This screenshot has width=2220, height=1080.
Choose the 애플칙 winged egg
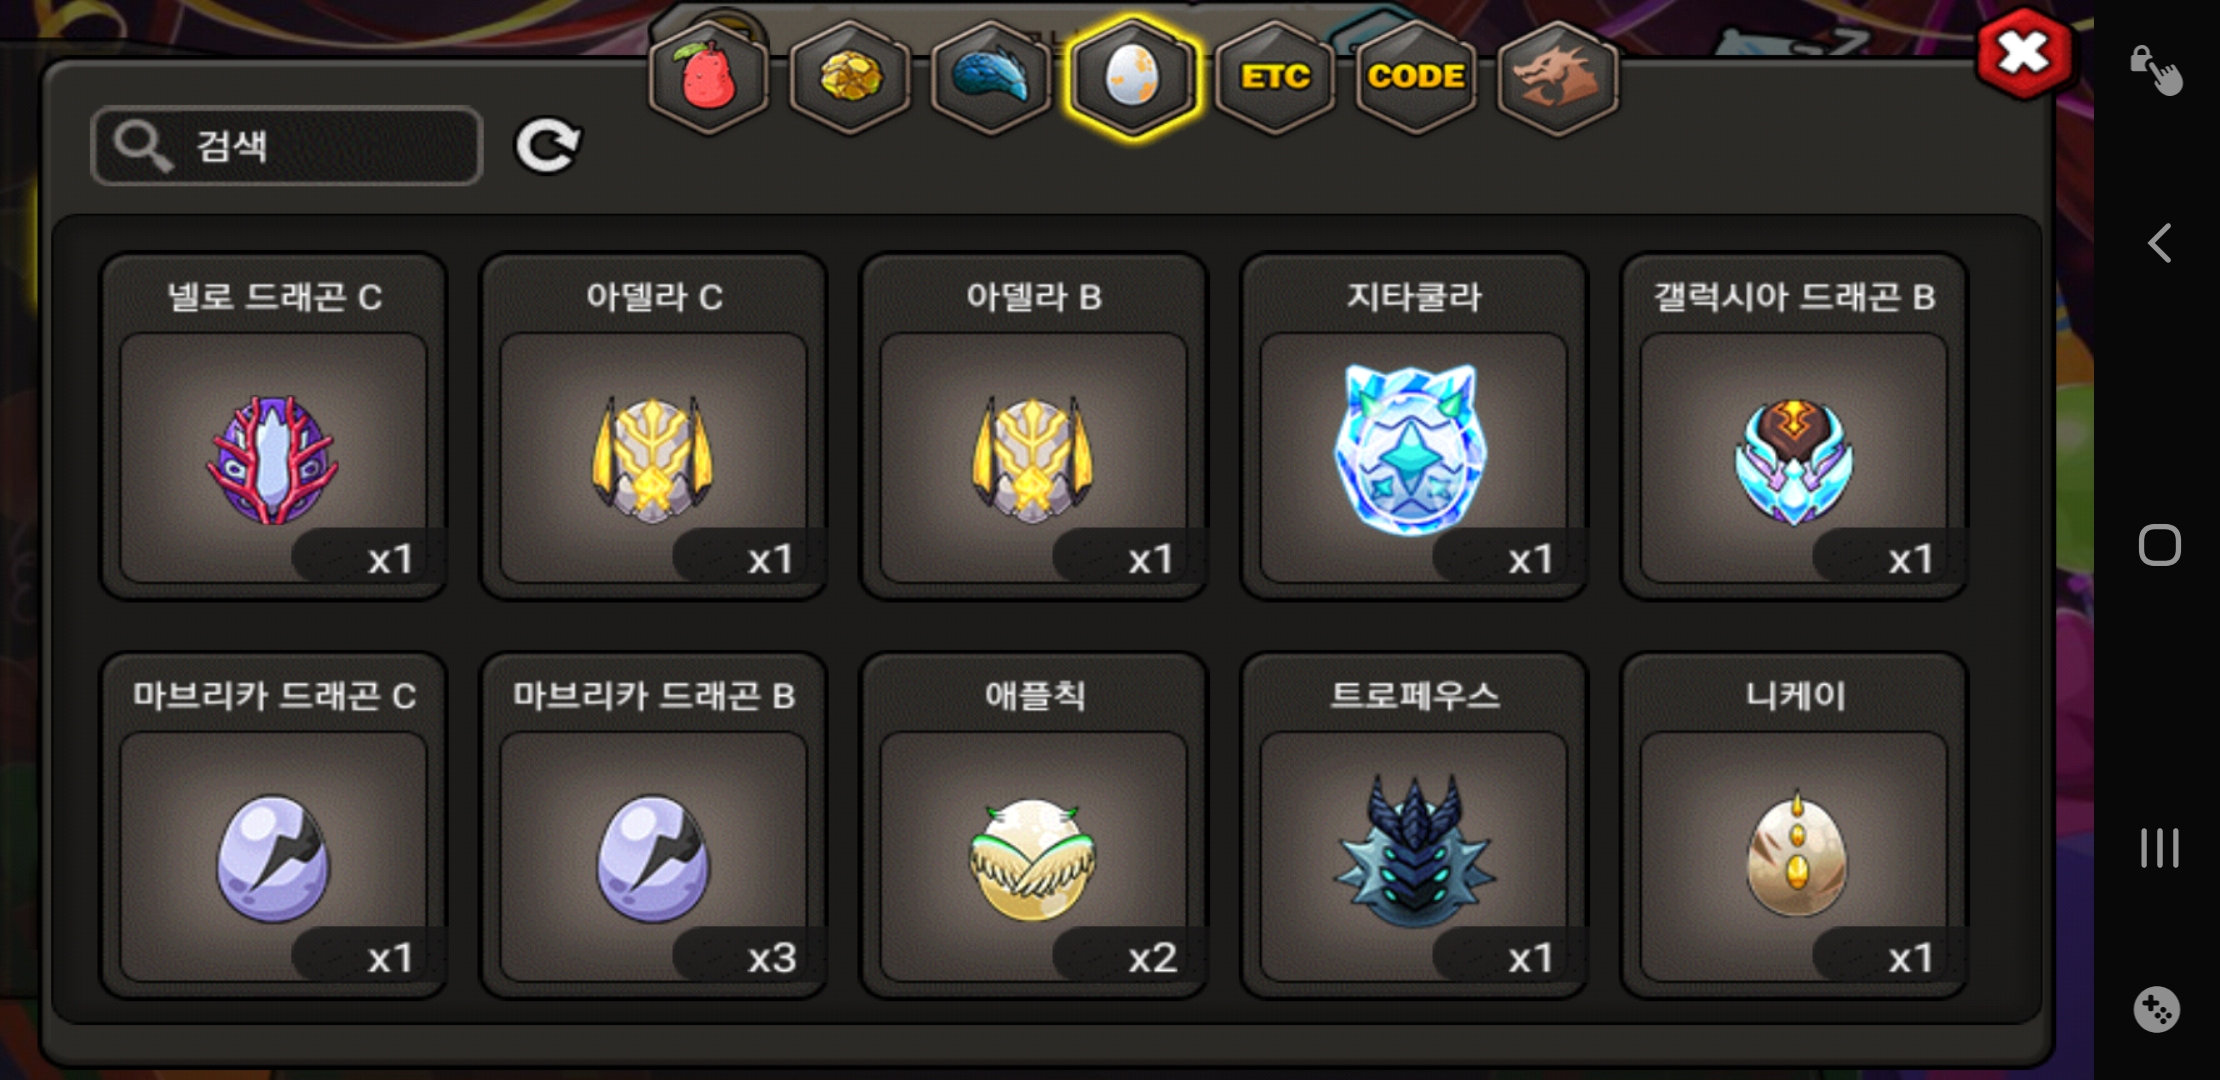coord(1033,826)
